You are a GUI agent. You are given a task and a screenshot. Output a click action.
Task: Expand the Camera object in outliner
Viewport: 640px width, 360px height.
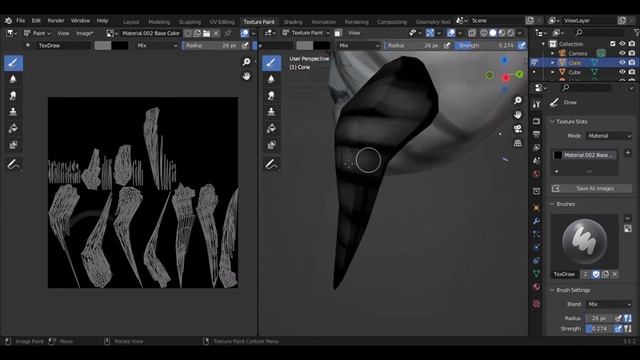tap(553, 53)
